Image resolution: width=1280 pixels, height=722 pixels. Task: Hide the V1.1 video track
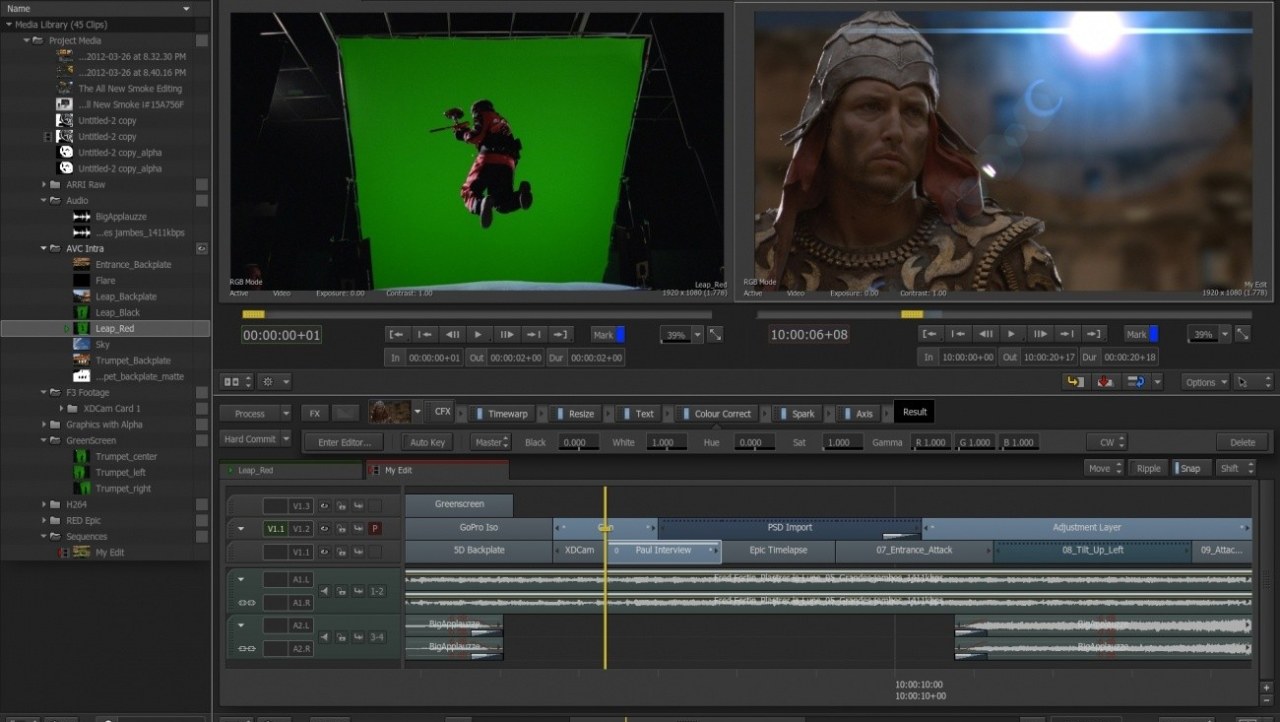325,552
